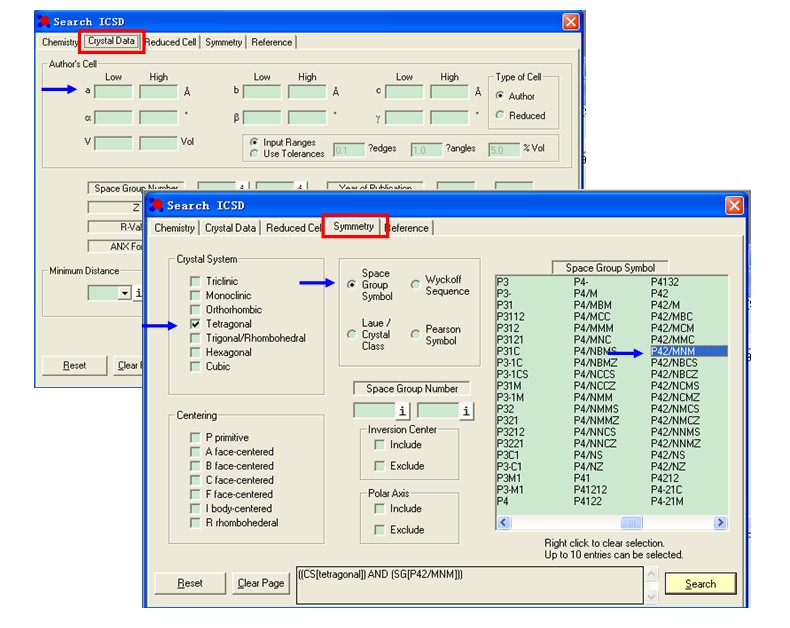
Task: Select P3121 in space group list
Action: tap(510, 339)
